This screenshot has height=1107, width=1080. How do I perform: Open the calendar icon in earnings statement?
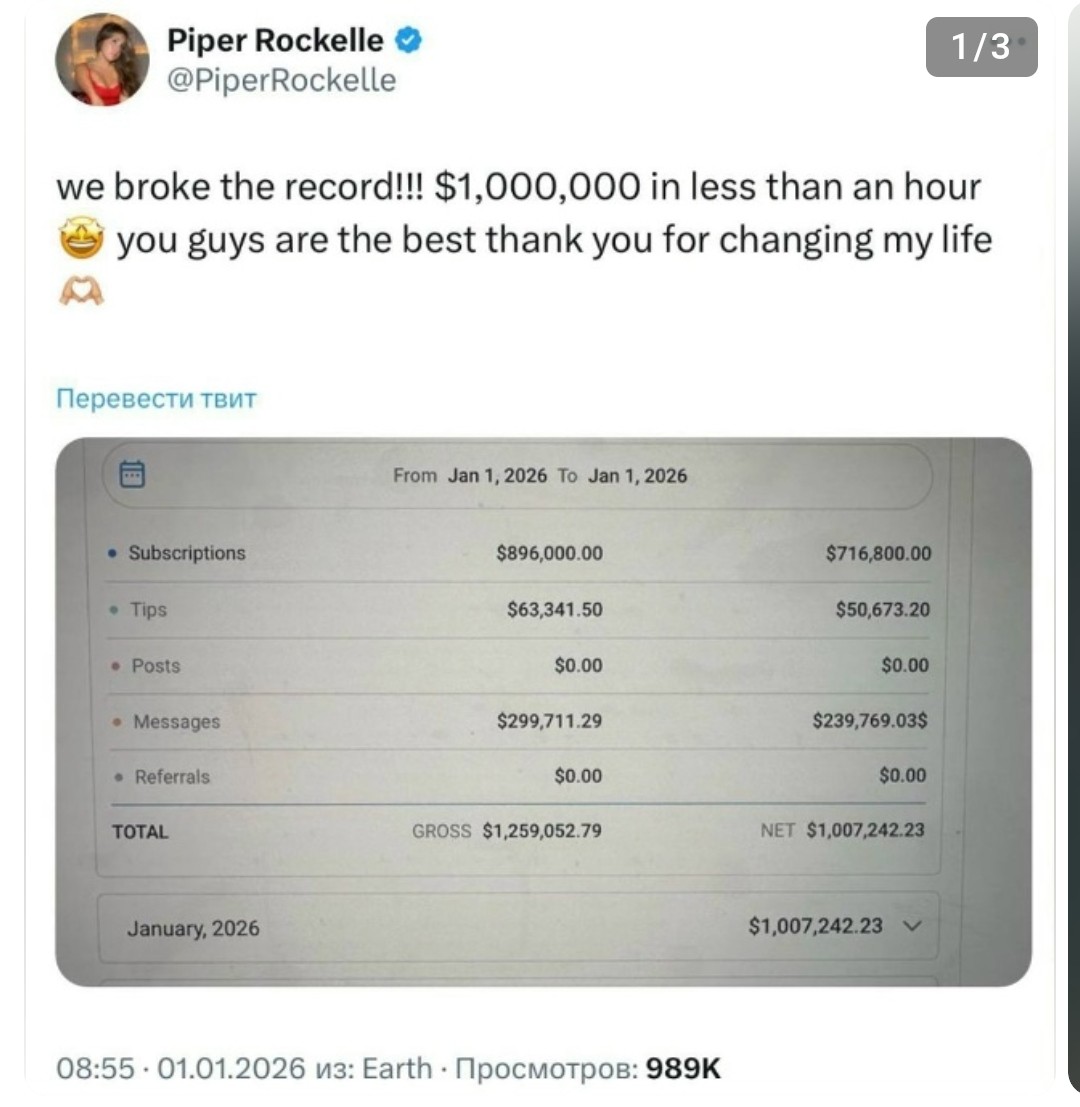pos(133,473)
